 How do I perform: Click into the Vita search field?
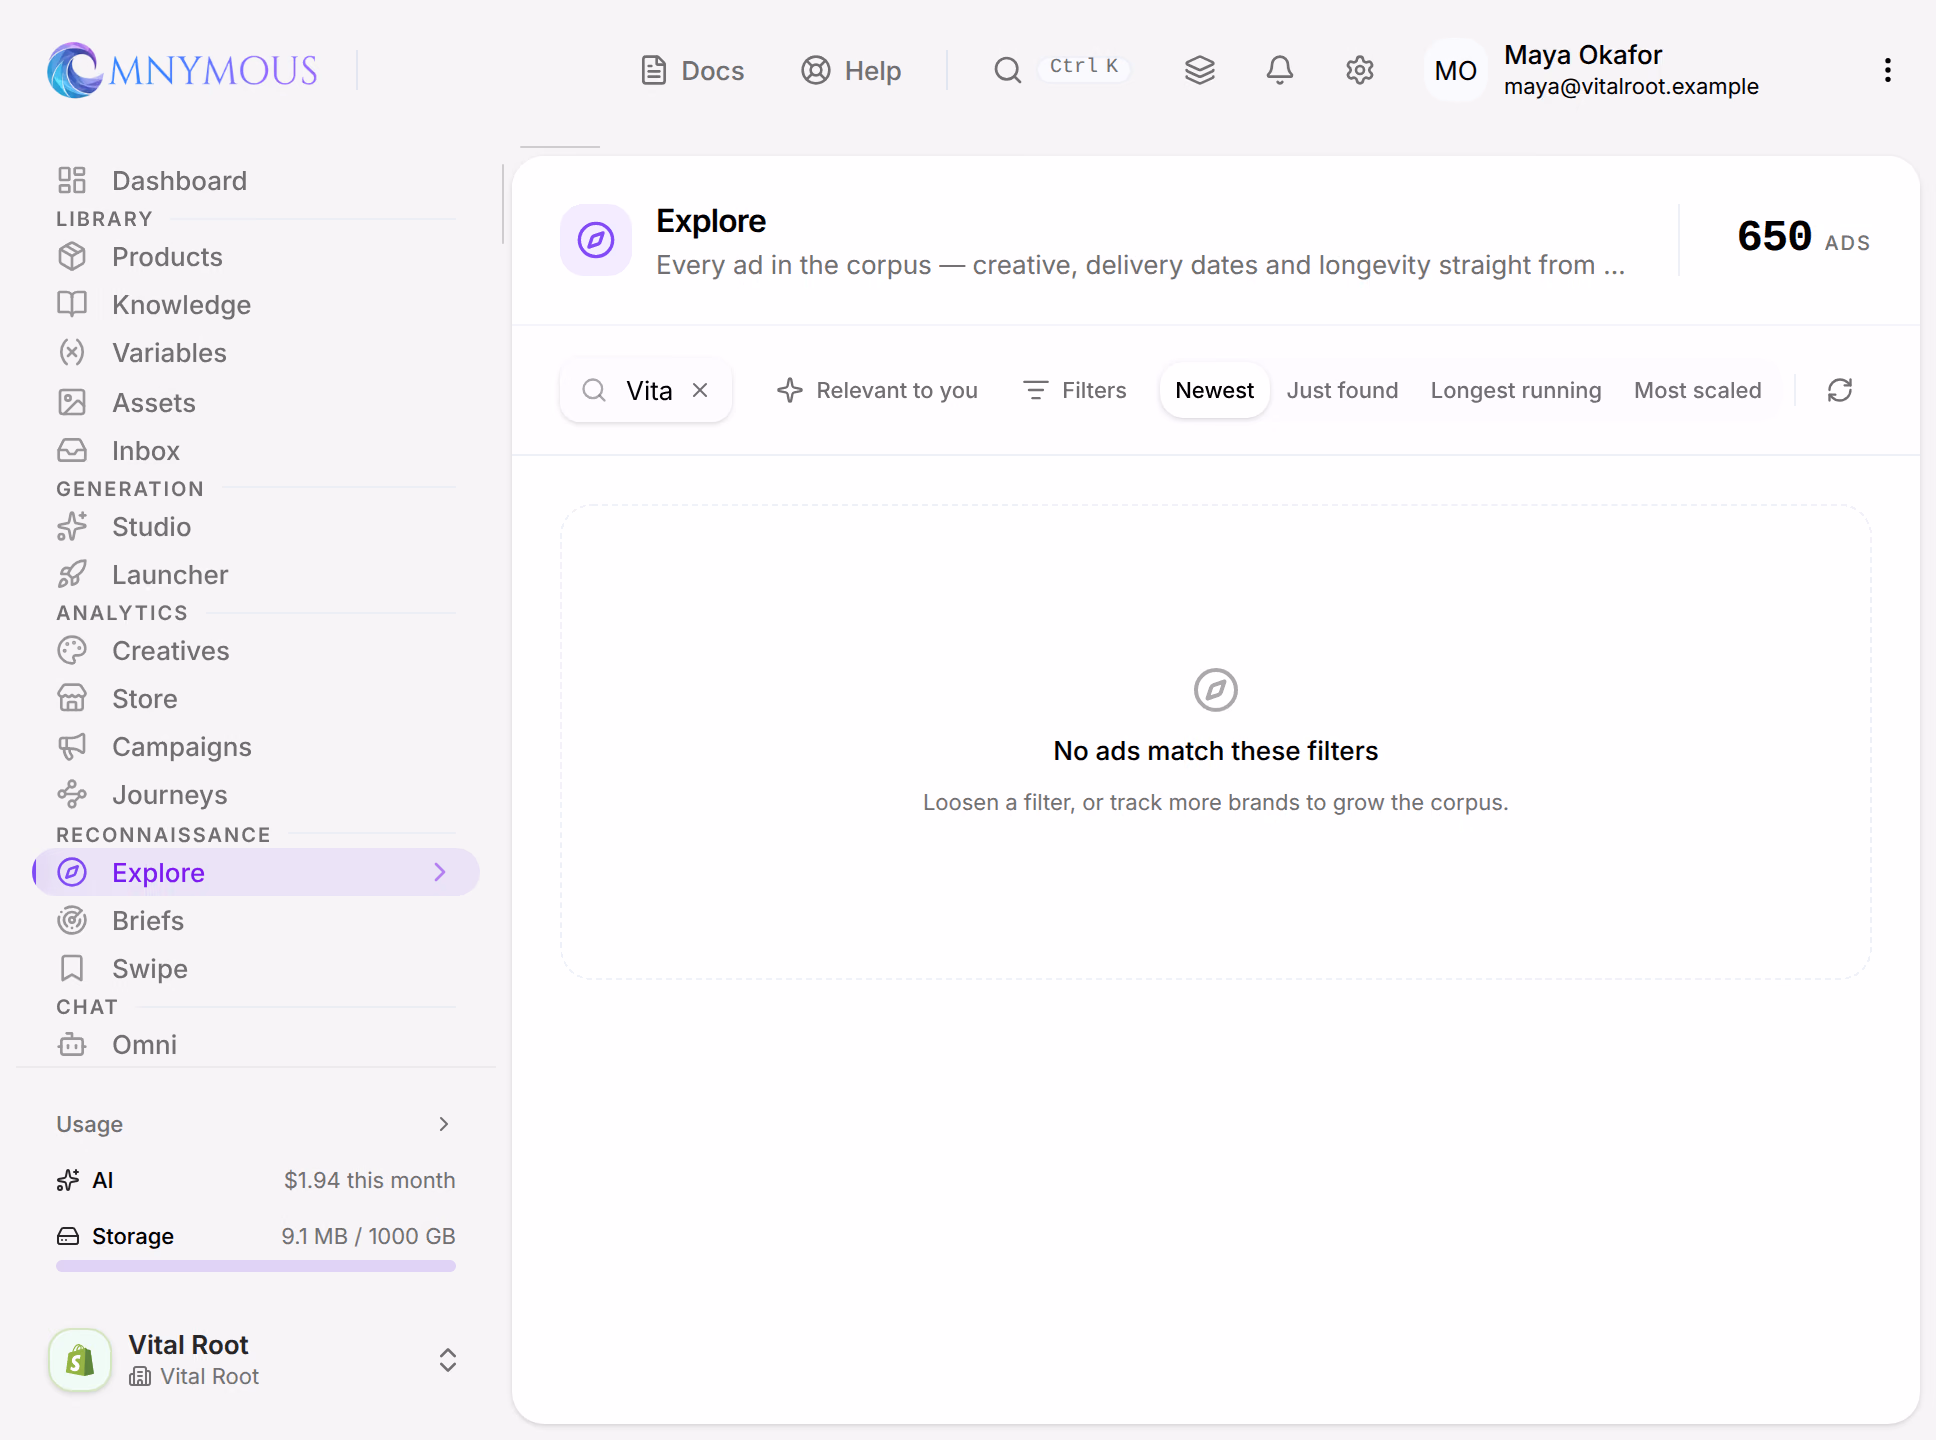point(648,390)
